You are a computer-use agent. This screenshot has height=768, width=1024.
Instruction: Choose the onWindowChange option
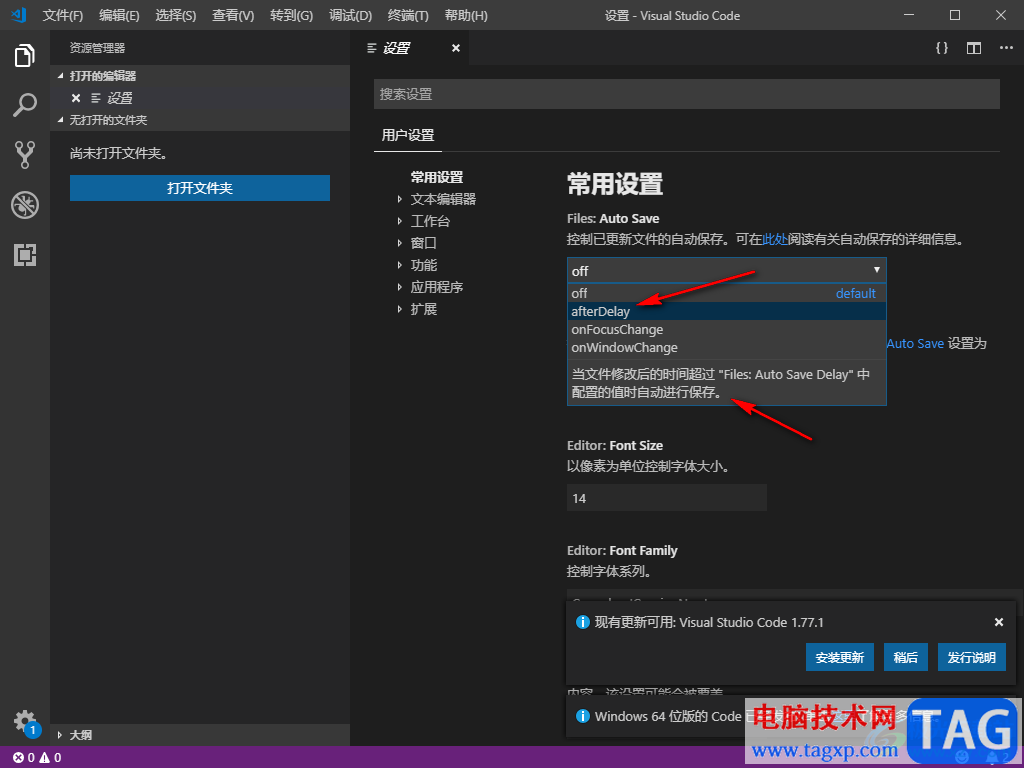726,347
